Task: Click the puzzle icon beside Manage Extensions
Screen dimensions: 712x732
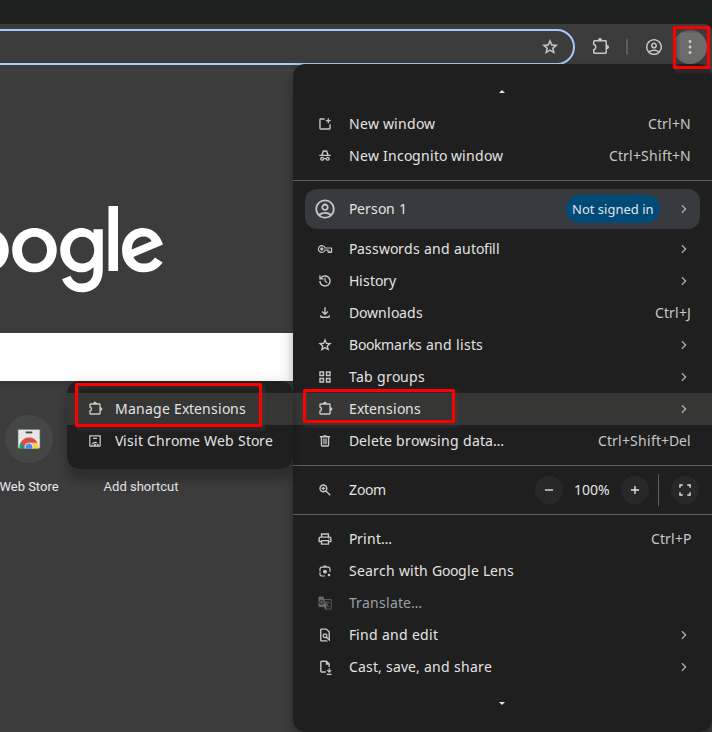Action: coord(95,409)
